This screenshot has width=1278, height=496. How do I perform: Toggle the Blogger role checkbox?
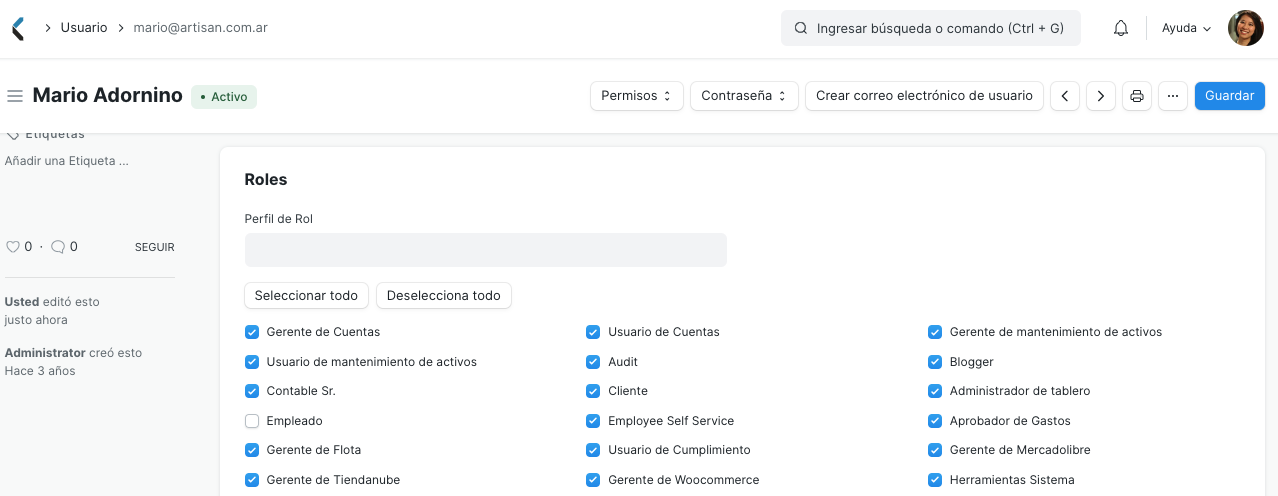[935, 362]
